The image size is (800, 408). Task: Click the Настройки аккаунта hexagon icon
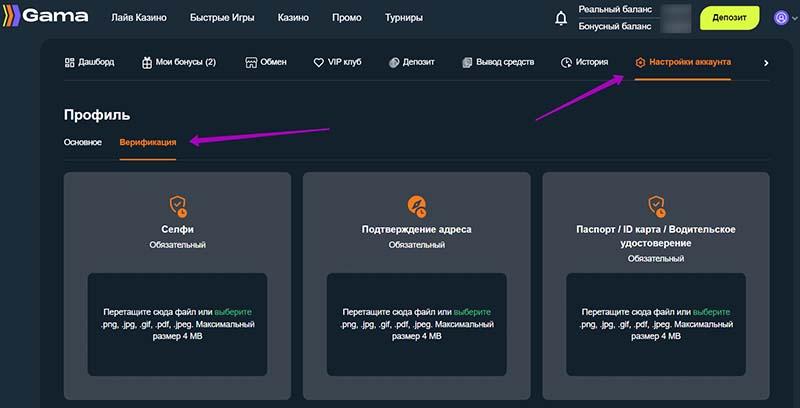click(640, 63)
